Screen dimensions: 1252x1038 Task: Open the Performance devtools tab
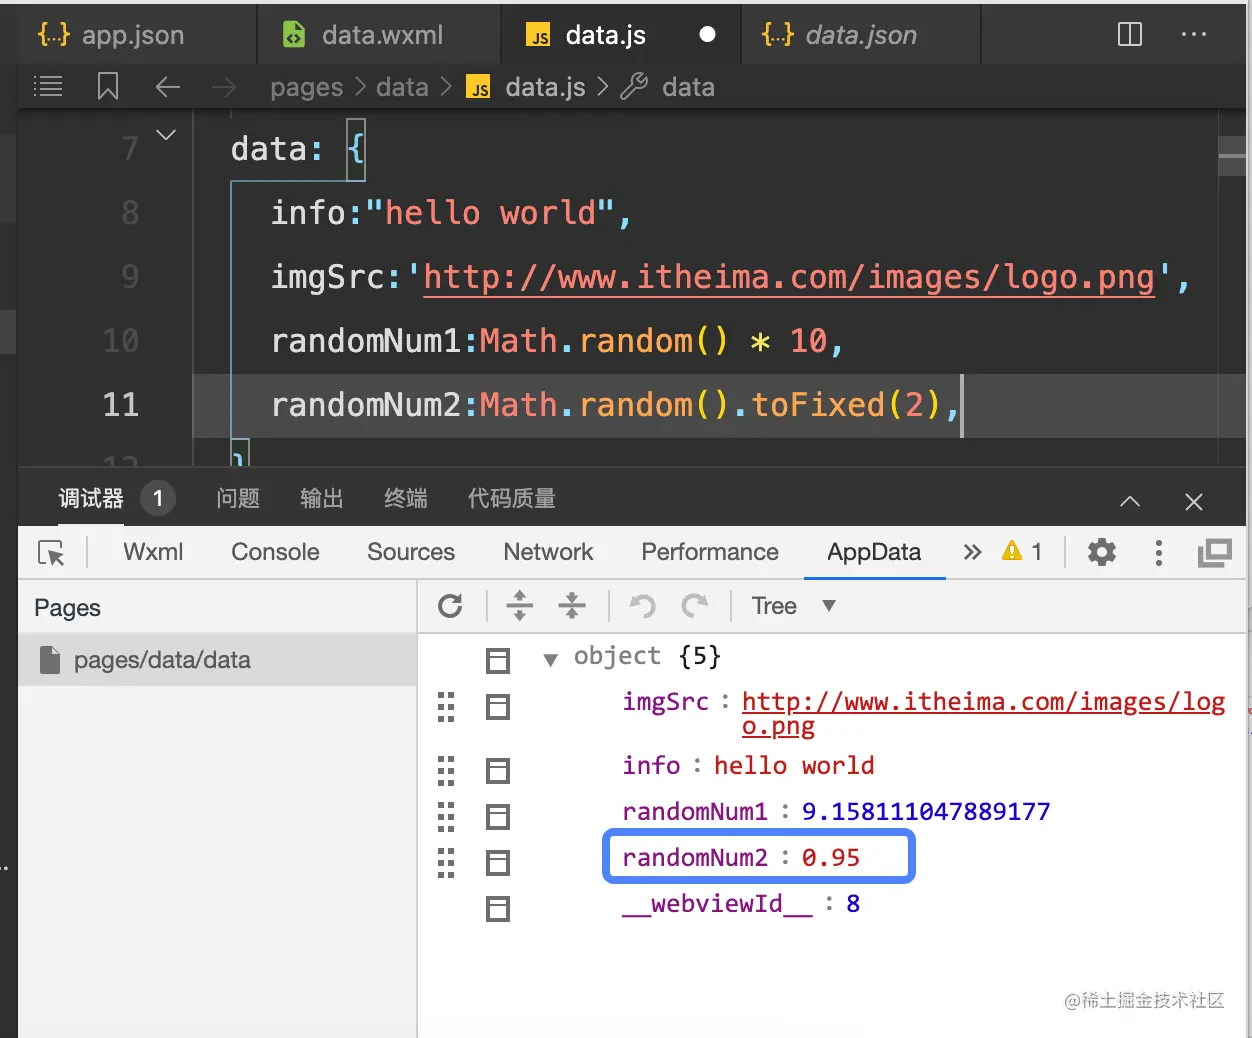click(710, 552)
